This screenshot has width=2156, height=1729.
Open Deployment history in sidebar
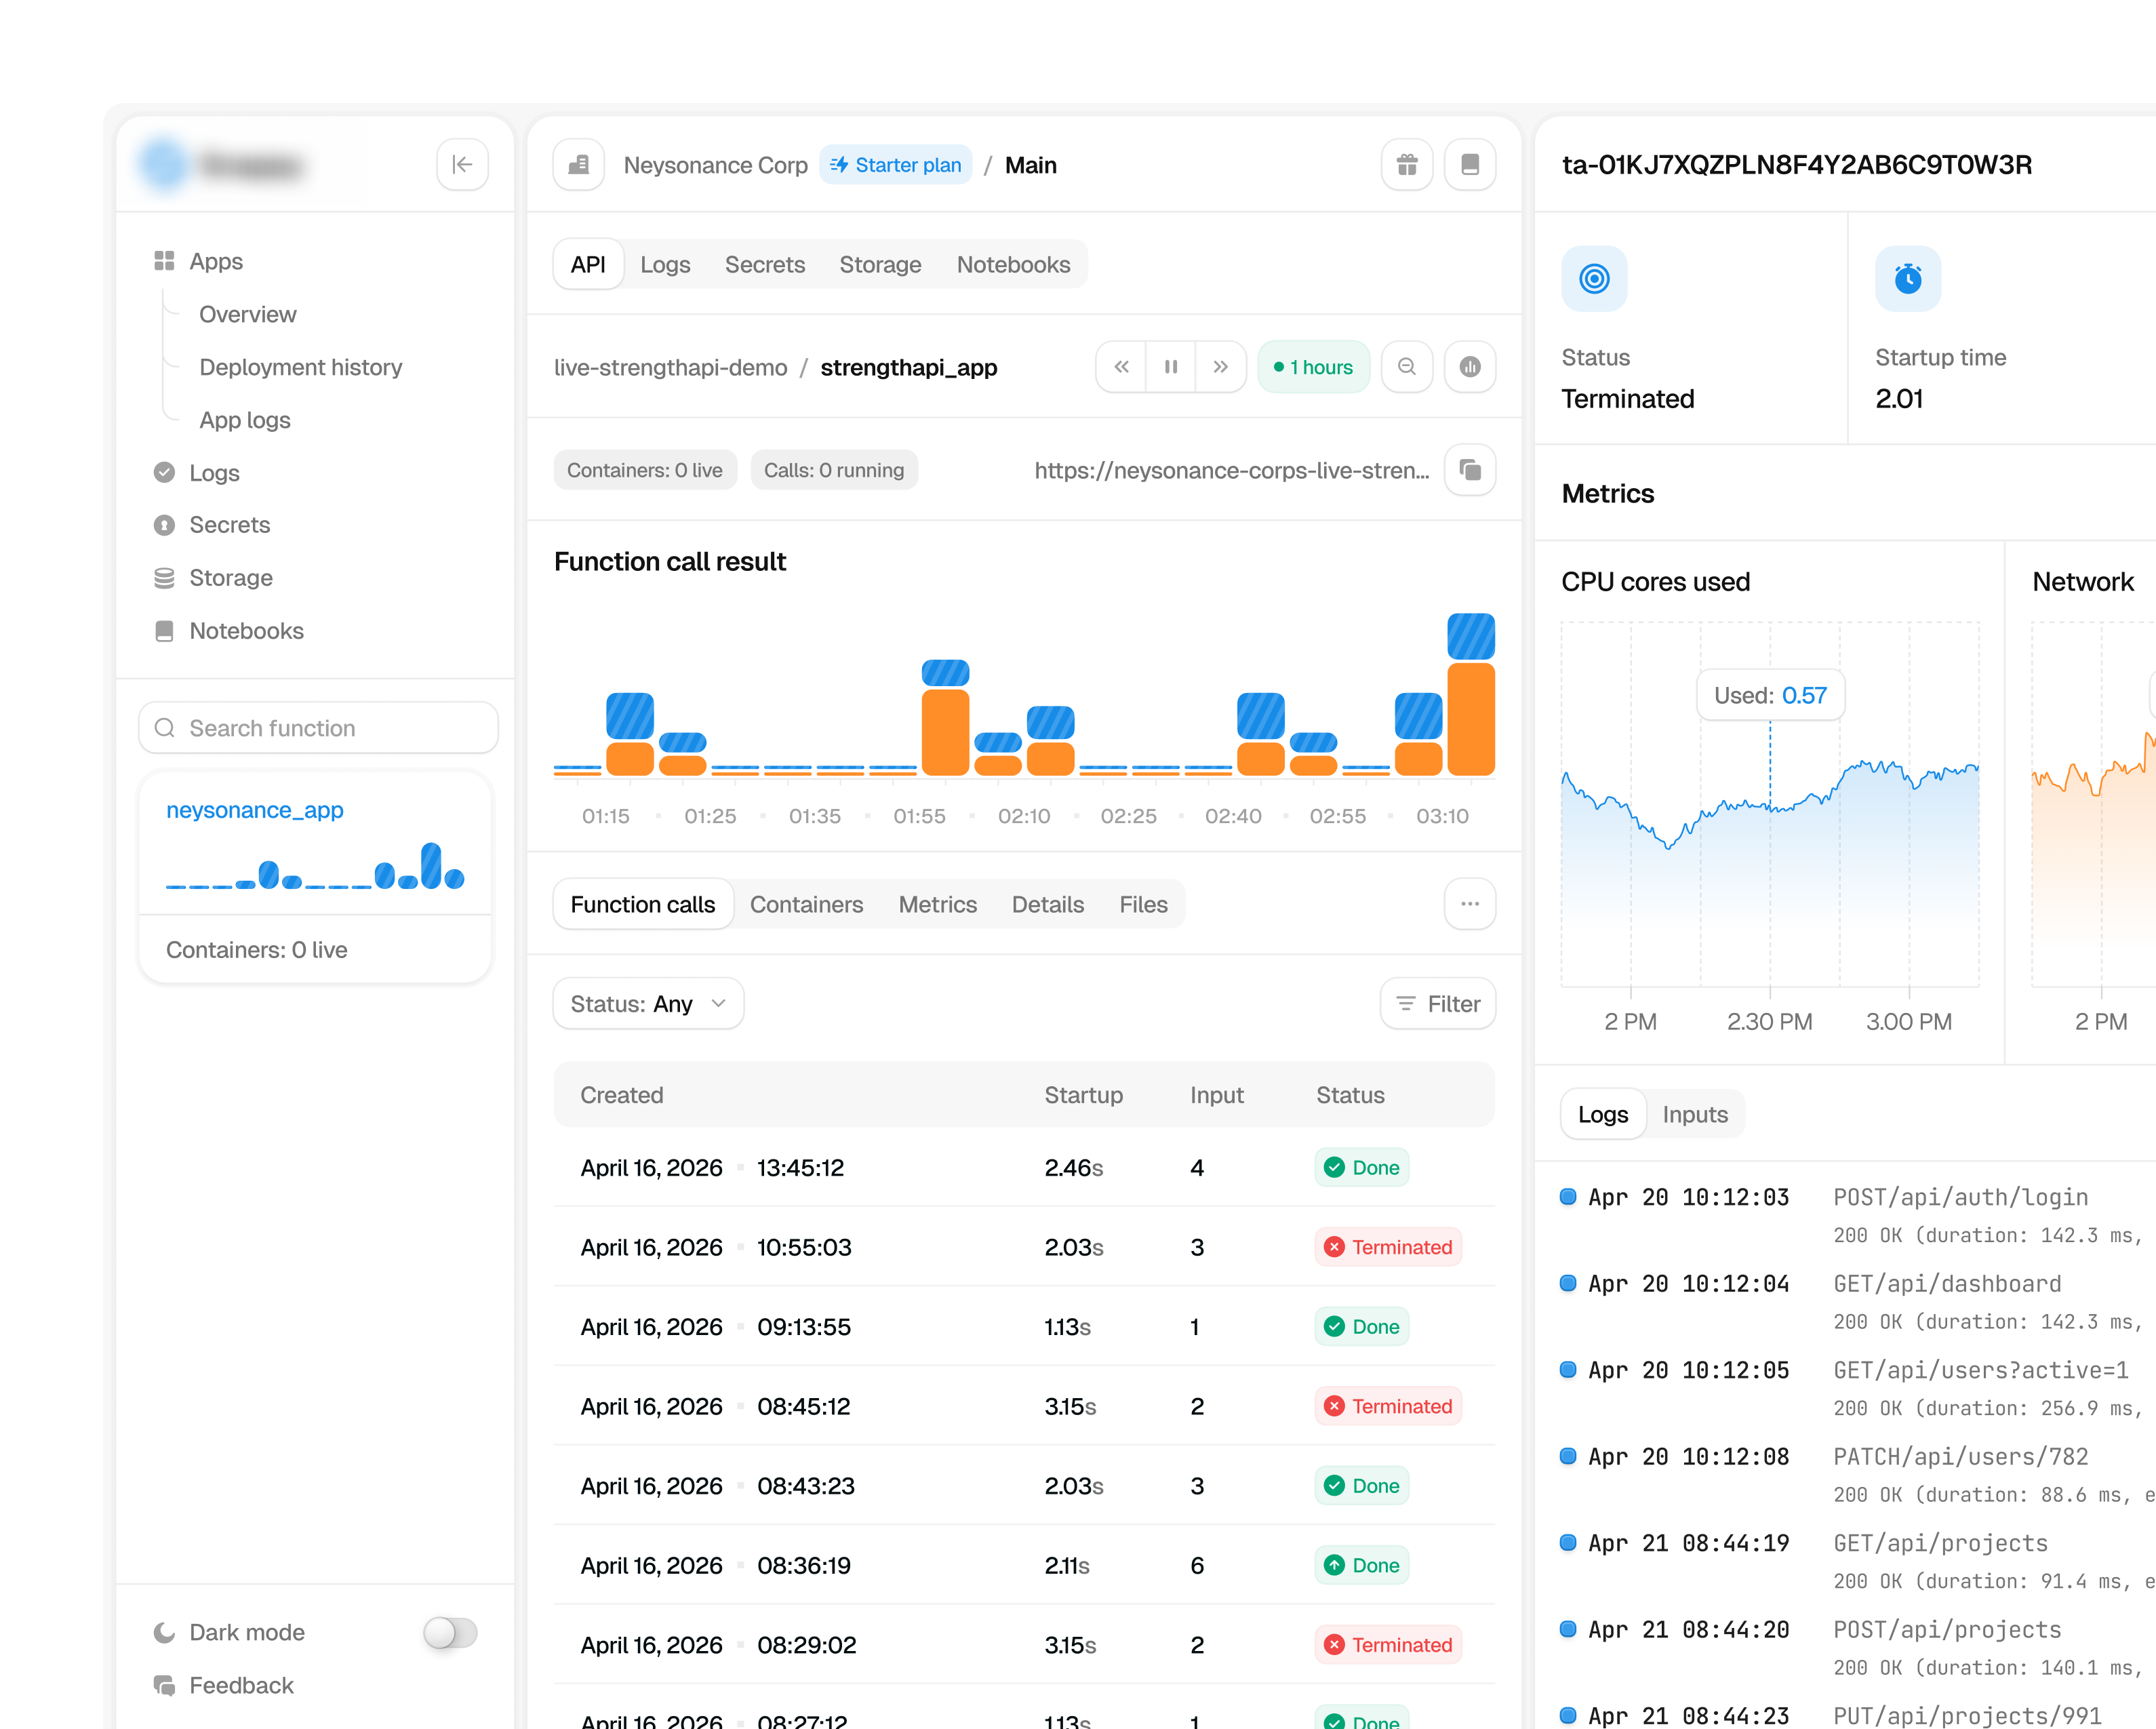pyautogui.click(x=300, y=367)
